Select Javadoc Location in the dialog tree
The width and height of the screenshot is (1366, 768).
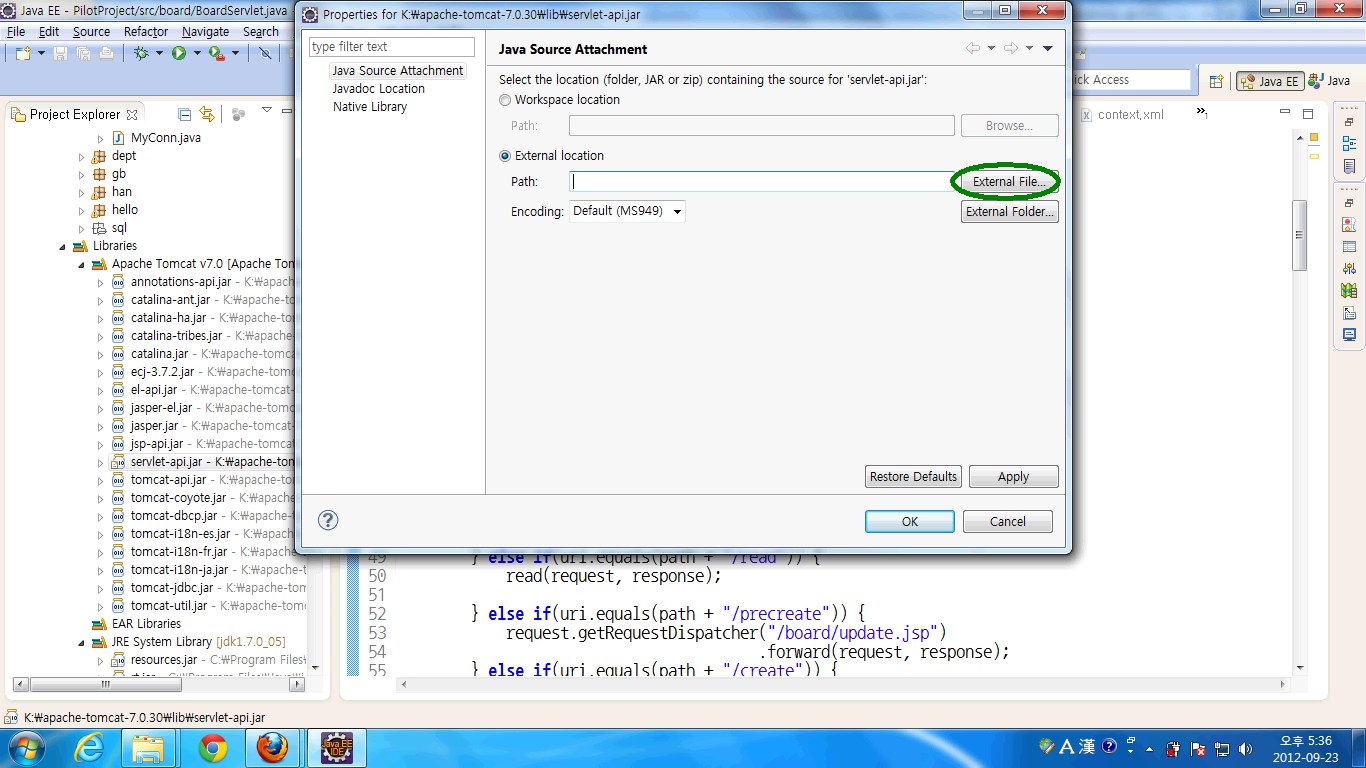[379, 89]
